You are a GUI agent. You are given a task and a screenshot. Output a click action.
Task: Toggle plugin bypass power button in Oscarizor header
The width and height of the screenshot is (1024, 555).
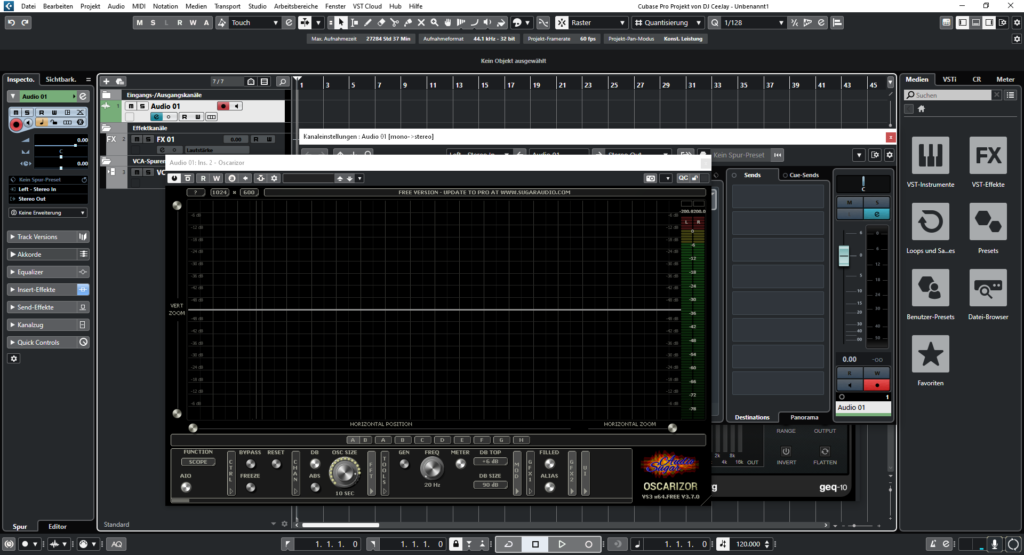click(x=174, y=178)
